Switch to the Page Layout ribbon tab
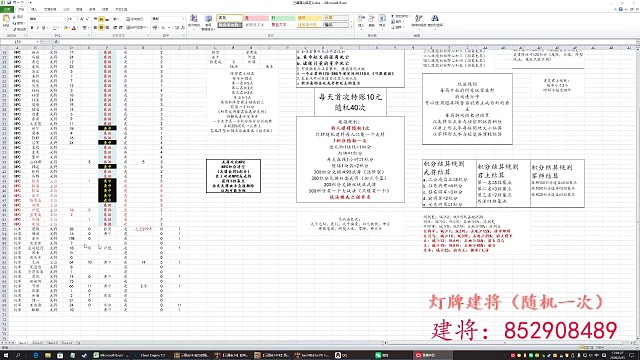The image size is (640, 360). 50,9
